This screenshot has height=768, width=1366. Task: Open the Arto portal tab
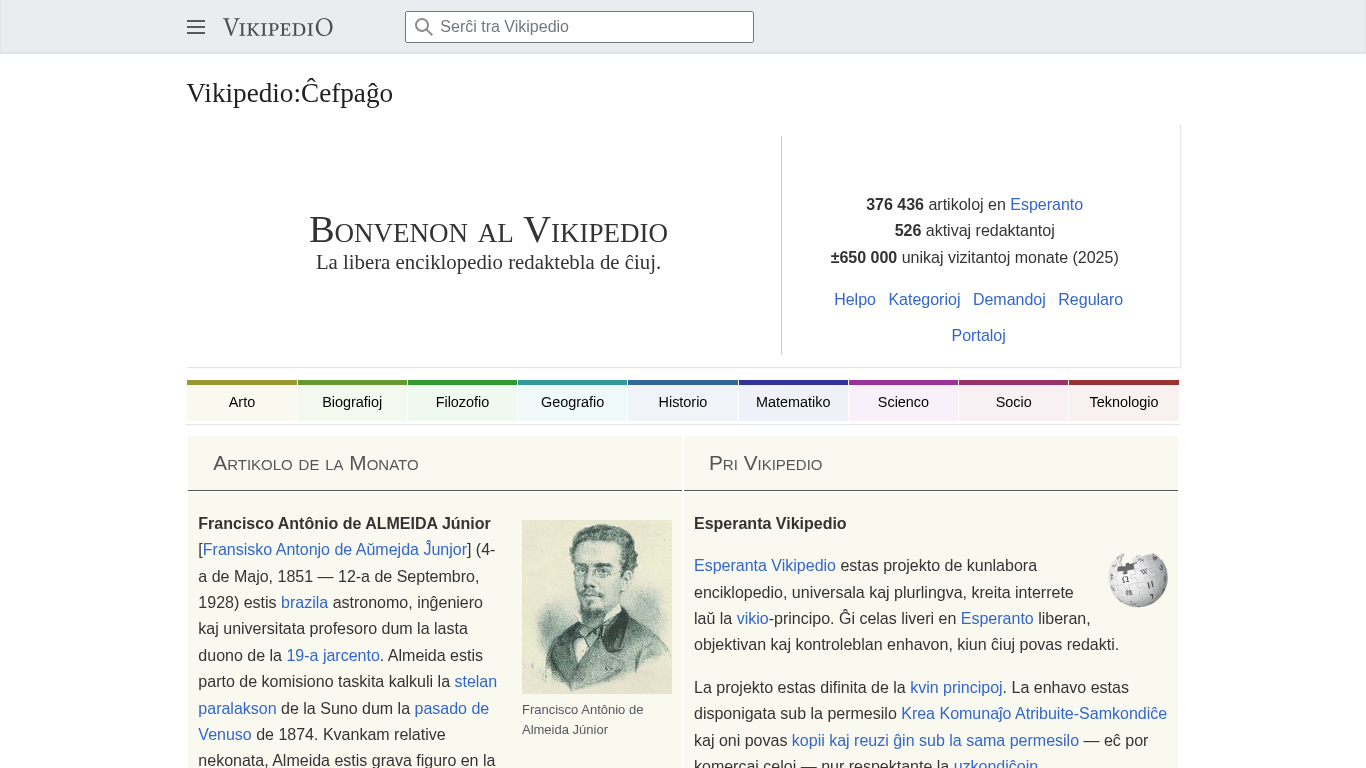(242, 402)
